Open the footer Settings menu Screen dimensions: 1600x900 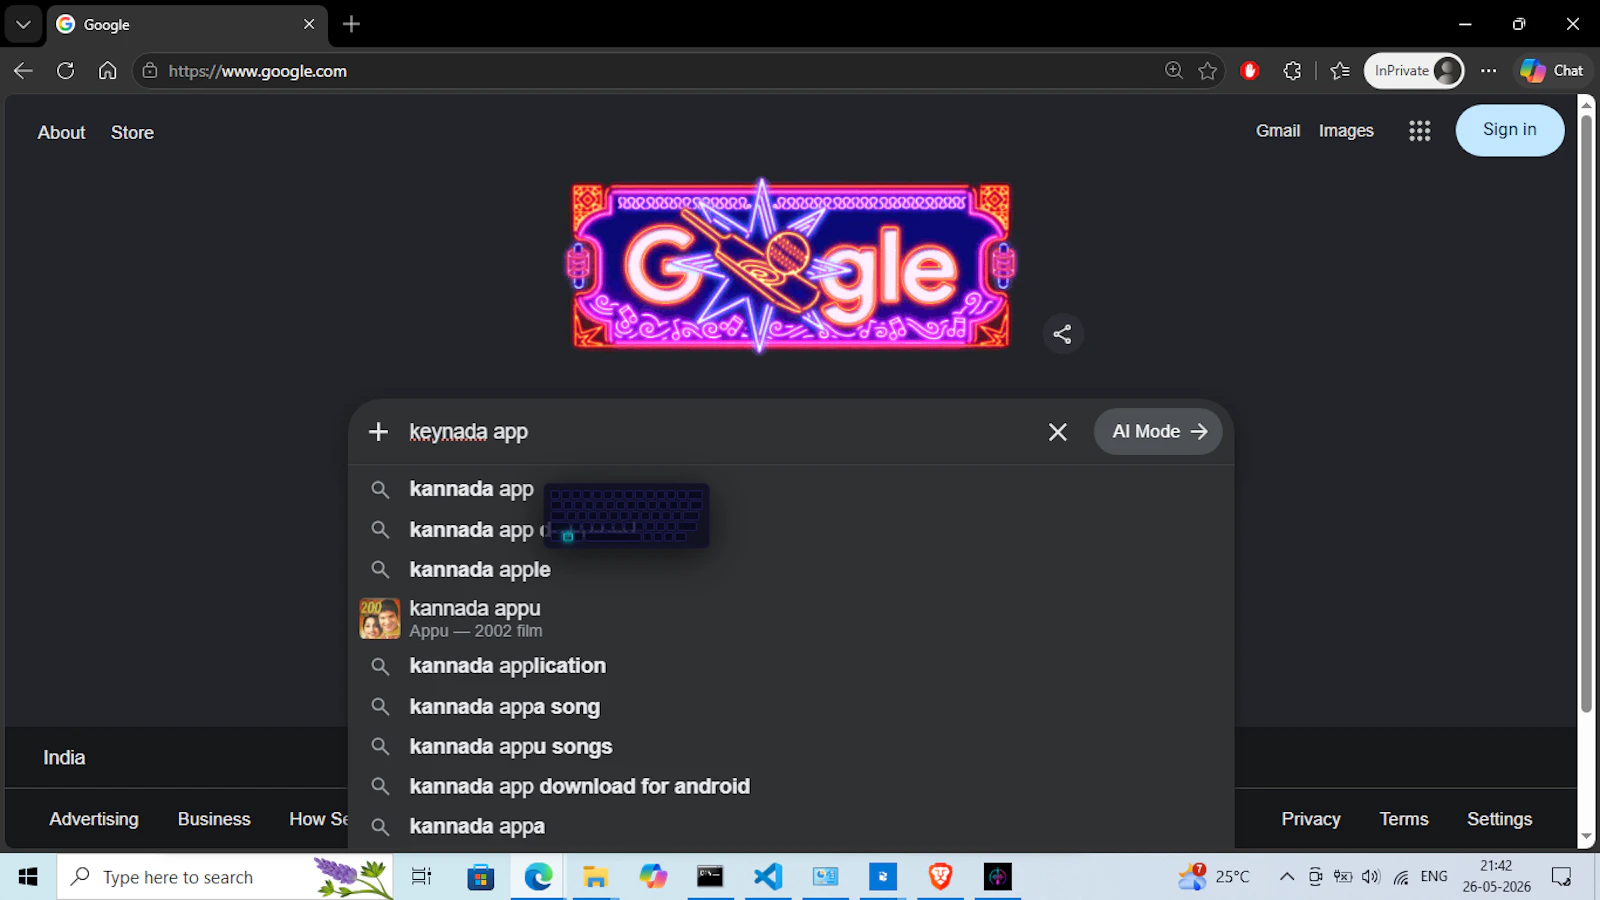click(1499, 819)
